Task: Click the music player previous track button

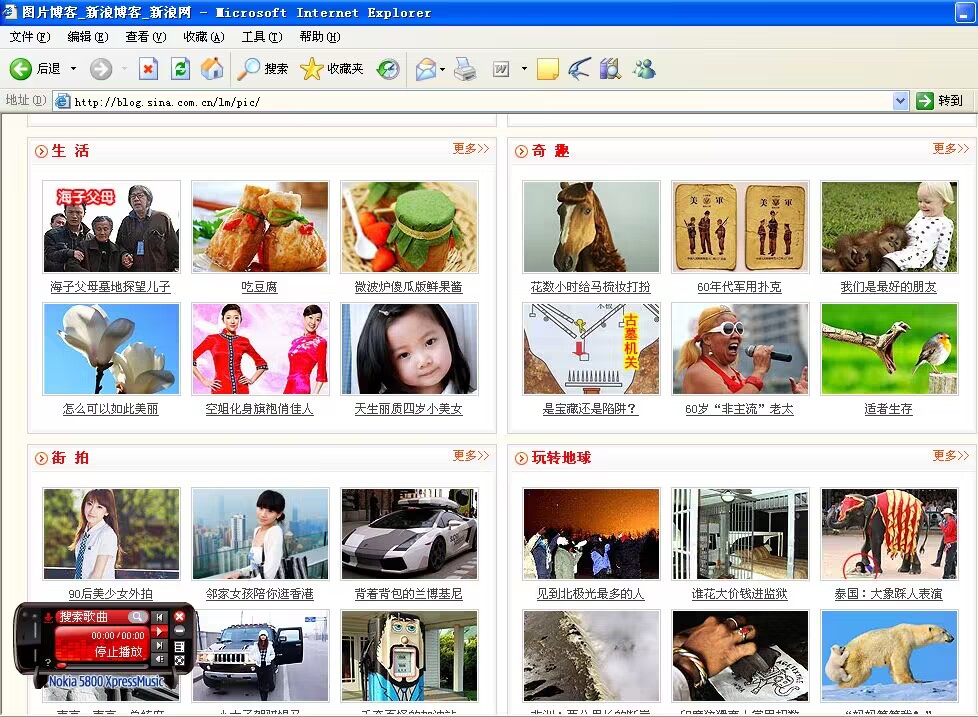Action: 159,617
